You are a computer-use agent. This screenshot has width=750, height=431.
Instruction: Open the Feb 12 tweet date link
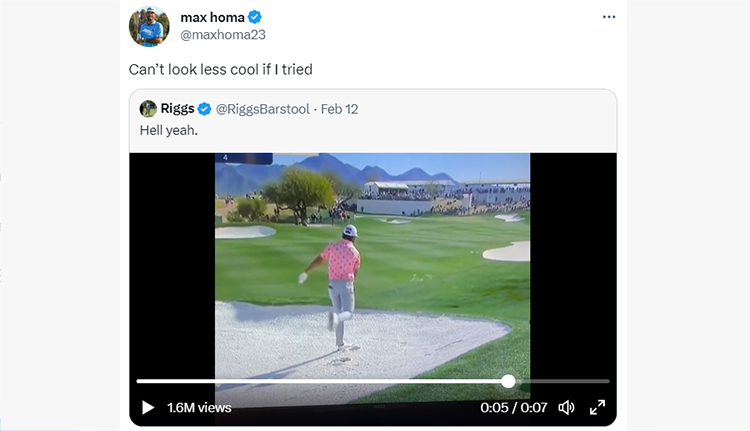tap(339, 109)
